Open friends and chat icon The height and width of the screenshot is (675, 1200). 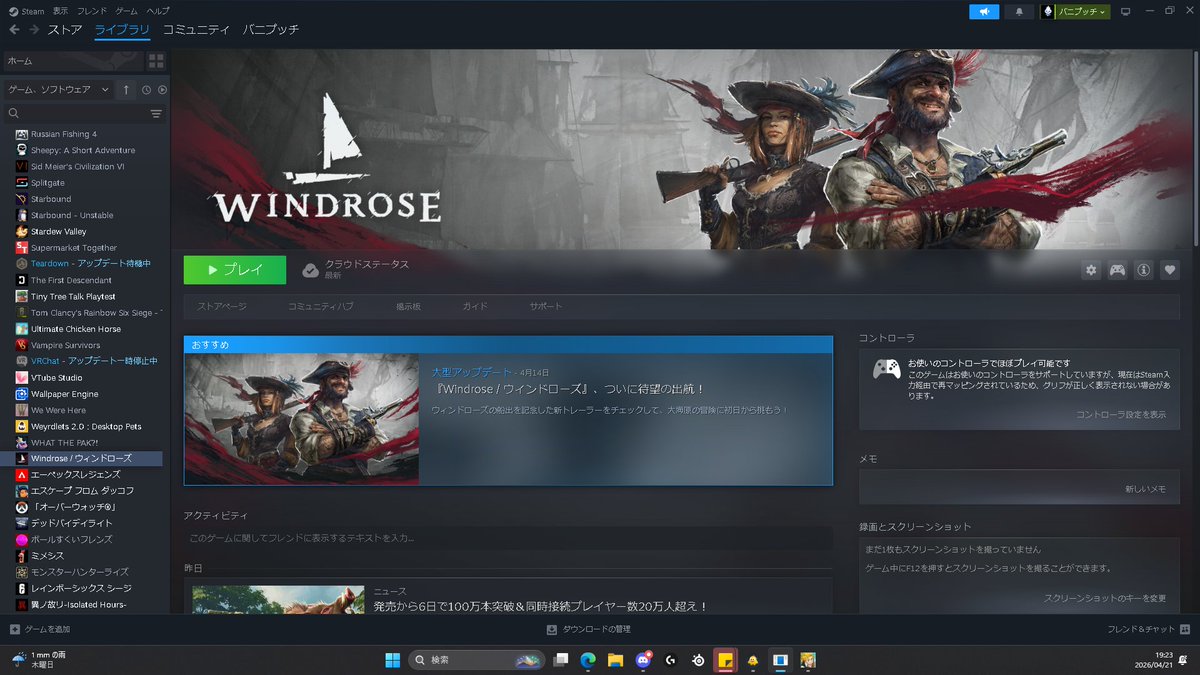click(1185, 629)
